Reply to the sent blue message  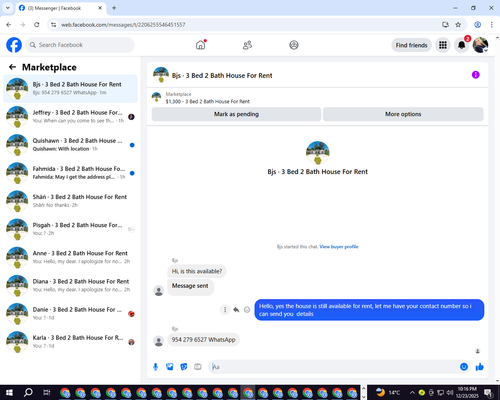236,310
